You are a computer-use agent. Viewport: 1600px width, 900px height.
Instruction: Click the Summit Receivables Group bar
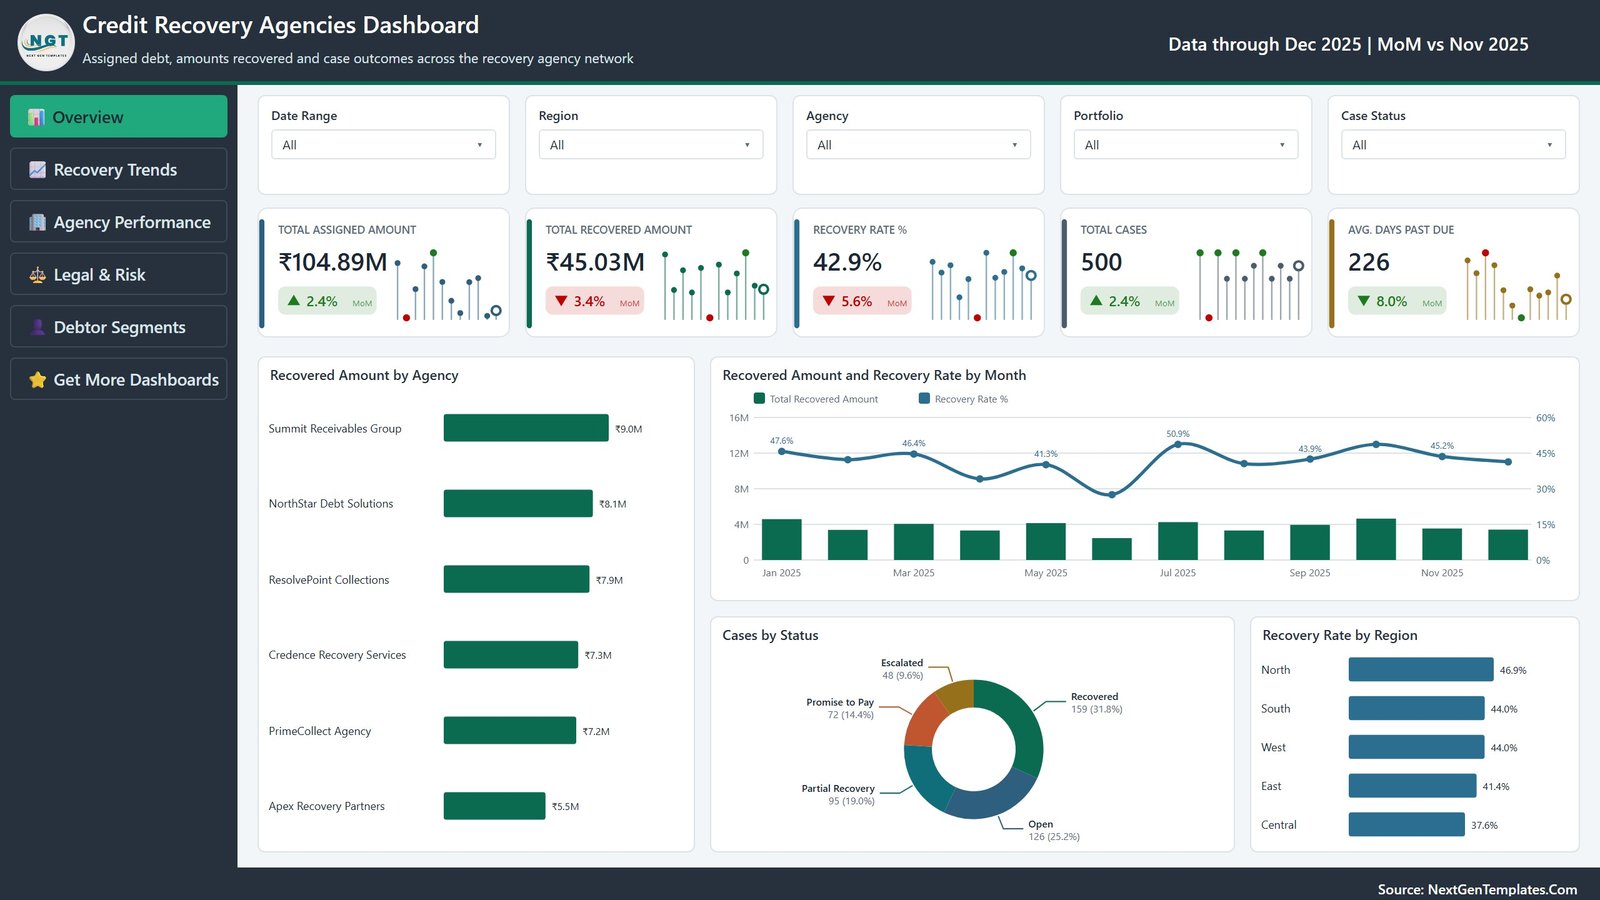[526, 428]
